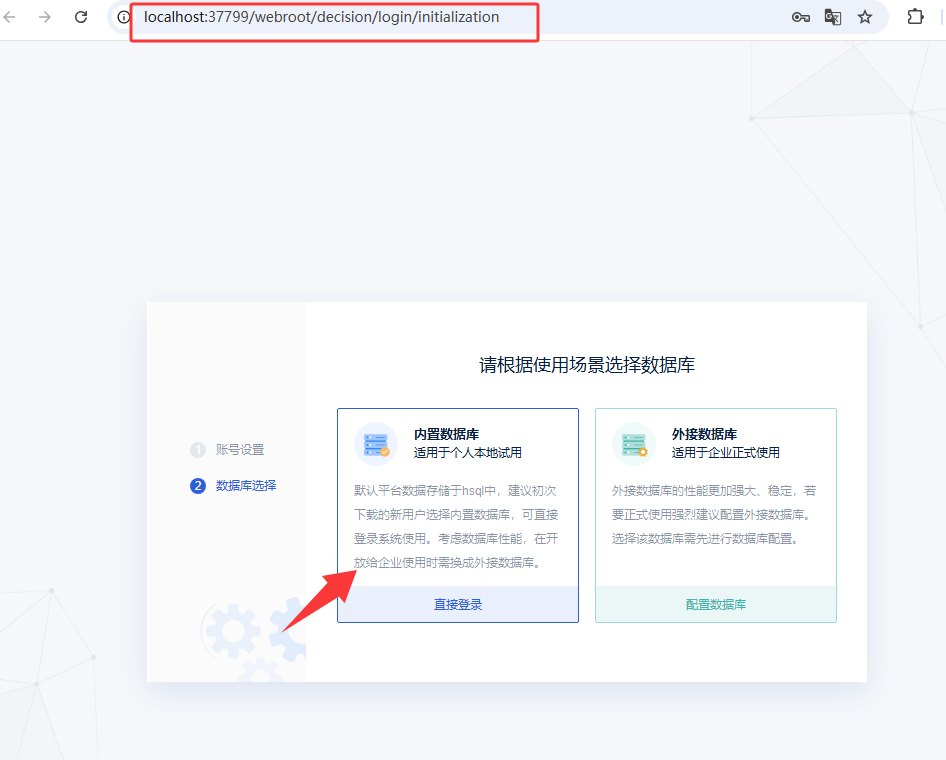
Task: Click the 适用于企业正式使用 subtitle
Action: 726,453
